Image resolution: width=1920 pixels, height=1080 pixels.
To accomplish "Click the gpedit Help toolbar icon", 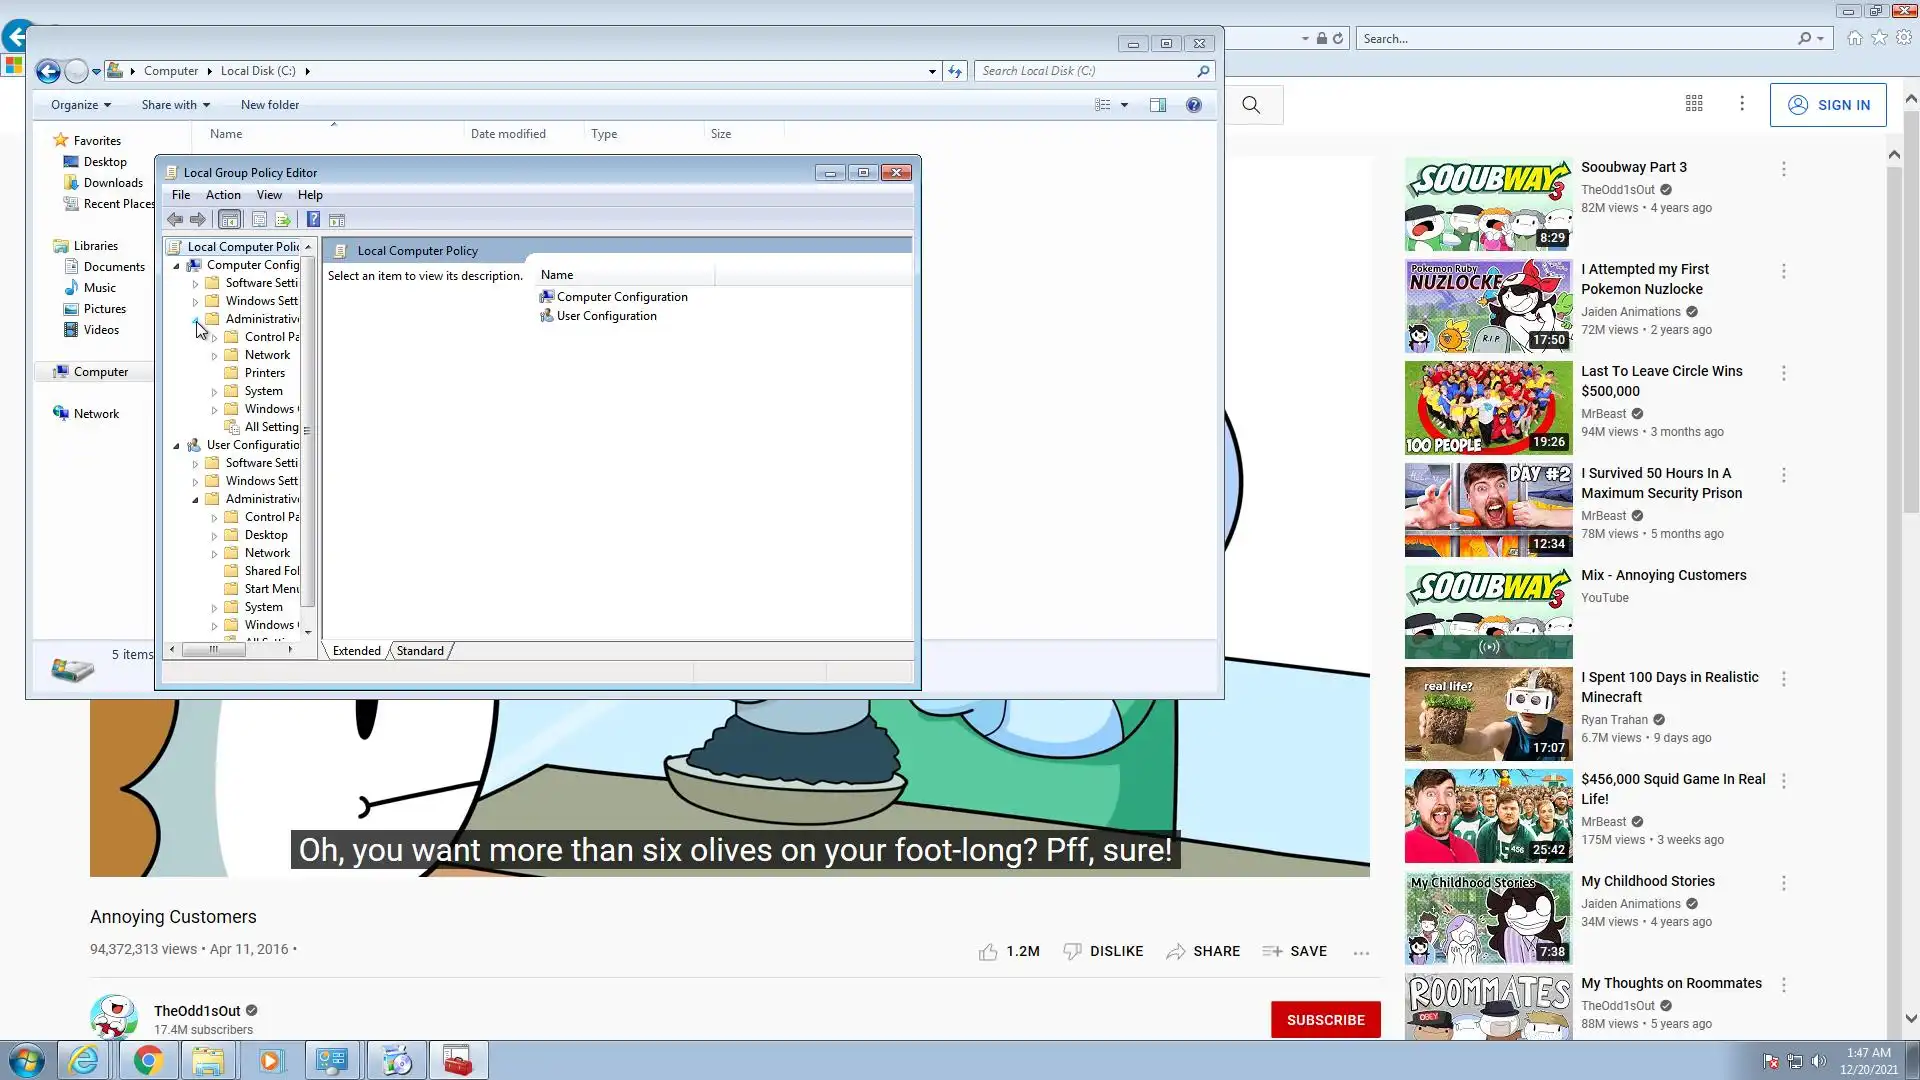I will point(313,220).
